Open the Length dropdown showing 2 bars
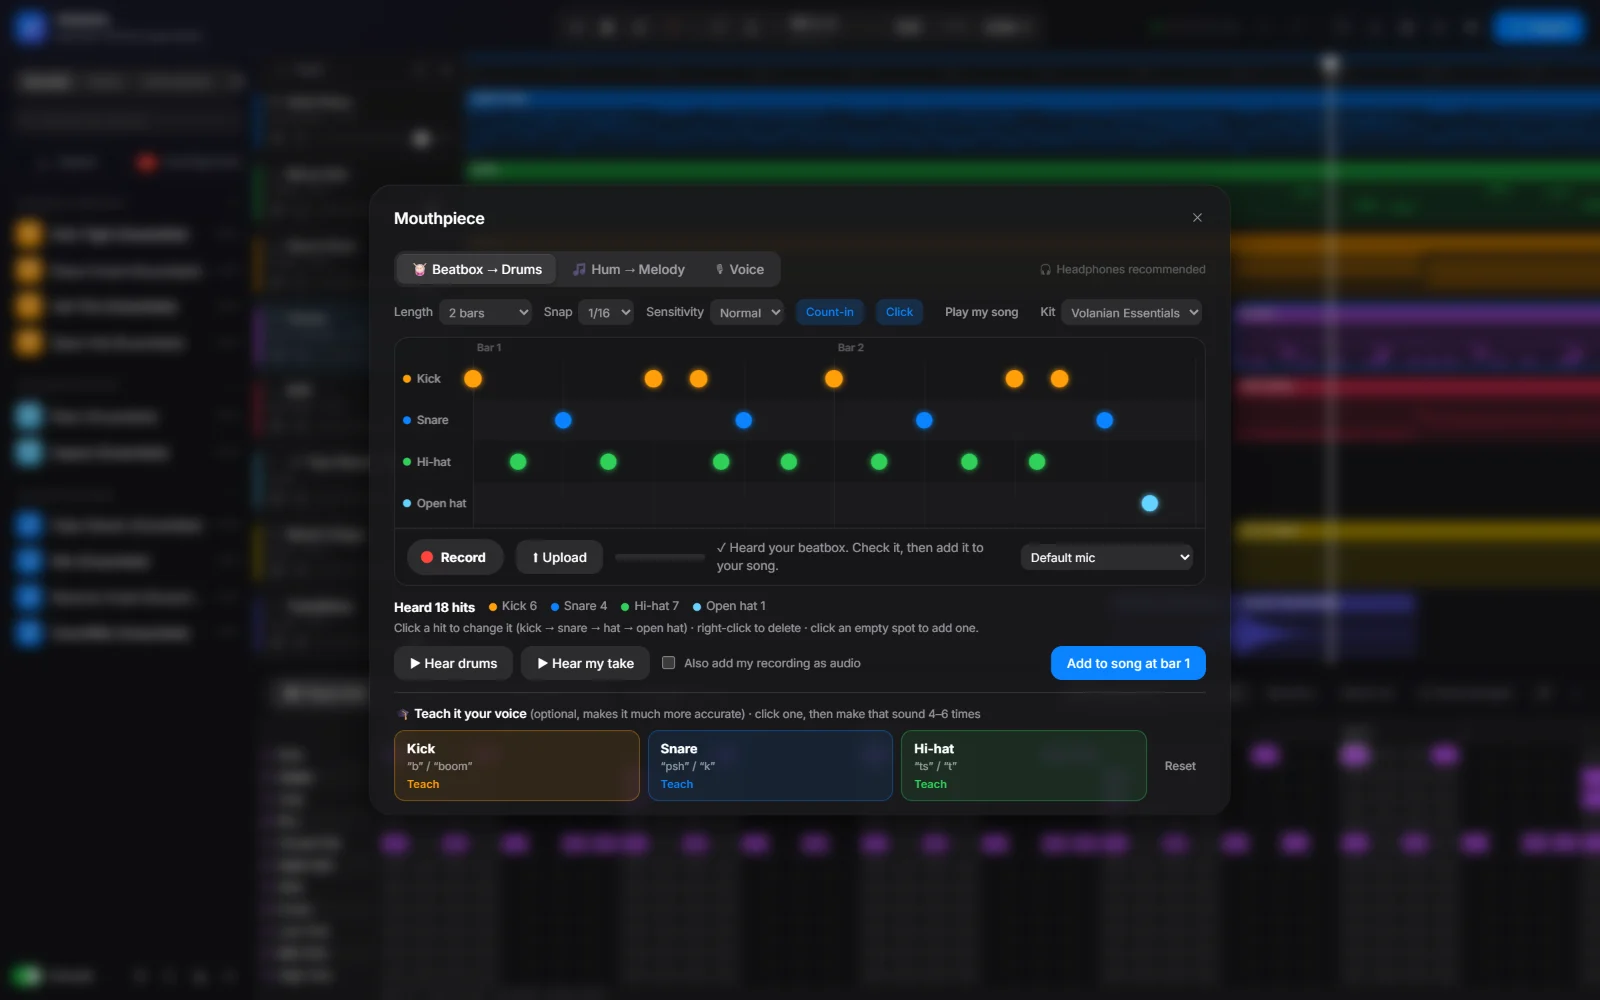 pyautogui.click(x=485, y=313)
